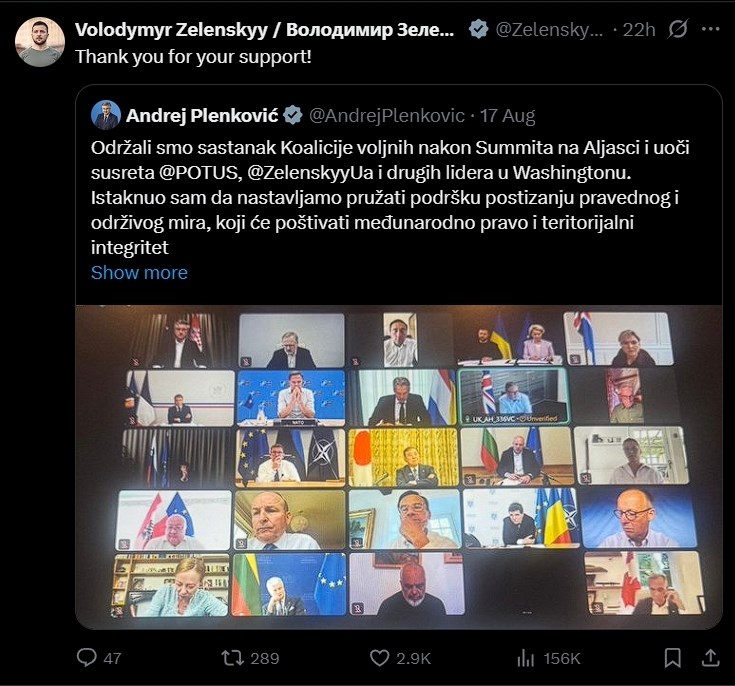Open Zelenskyy's profile avatar
This screenshot has width=735, height=686.
coord(40,42)
